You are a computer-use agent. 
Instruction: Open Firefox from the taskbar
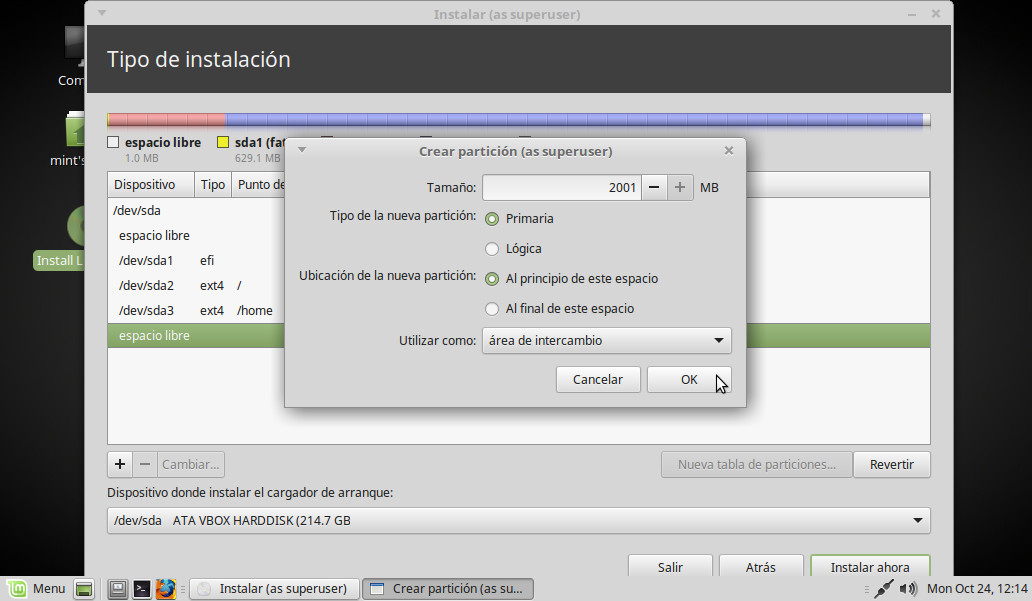(x=166, y=589)
